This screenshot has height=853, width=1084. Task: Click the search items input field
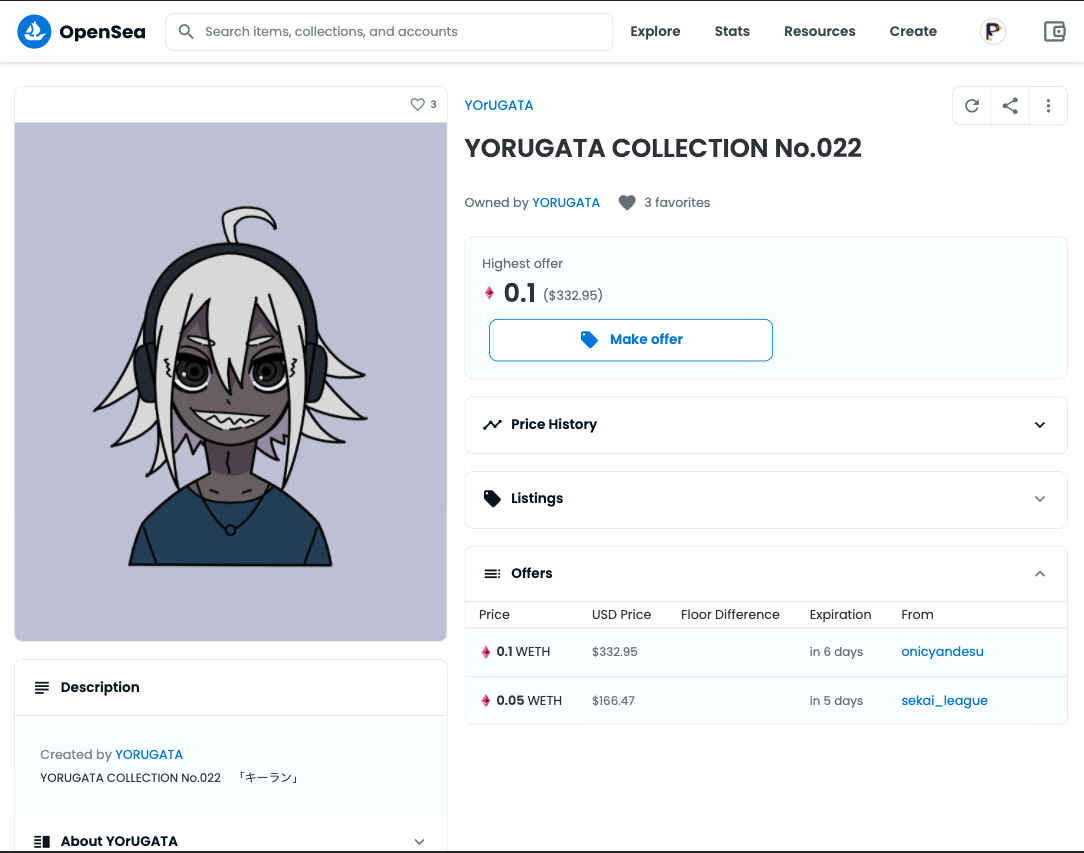coord(400,32)
